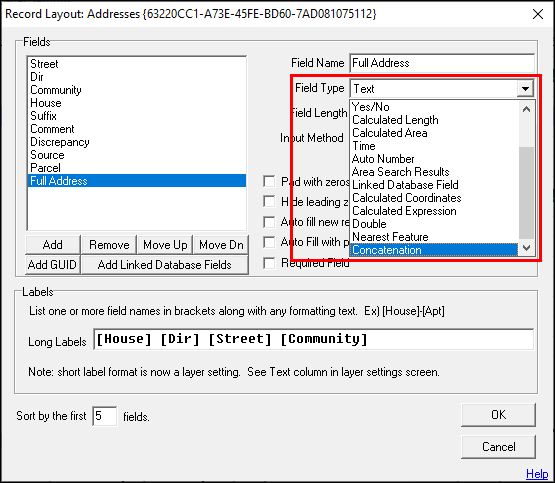Choose Calculated Length option

(434, 120)
